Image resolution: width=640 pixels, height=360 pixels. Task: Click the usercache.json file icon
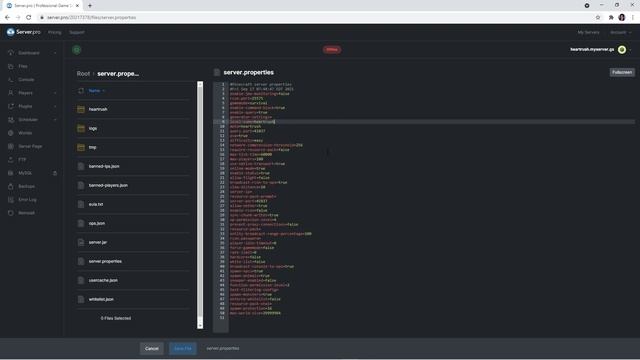pos(81,280)
